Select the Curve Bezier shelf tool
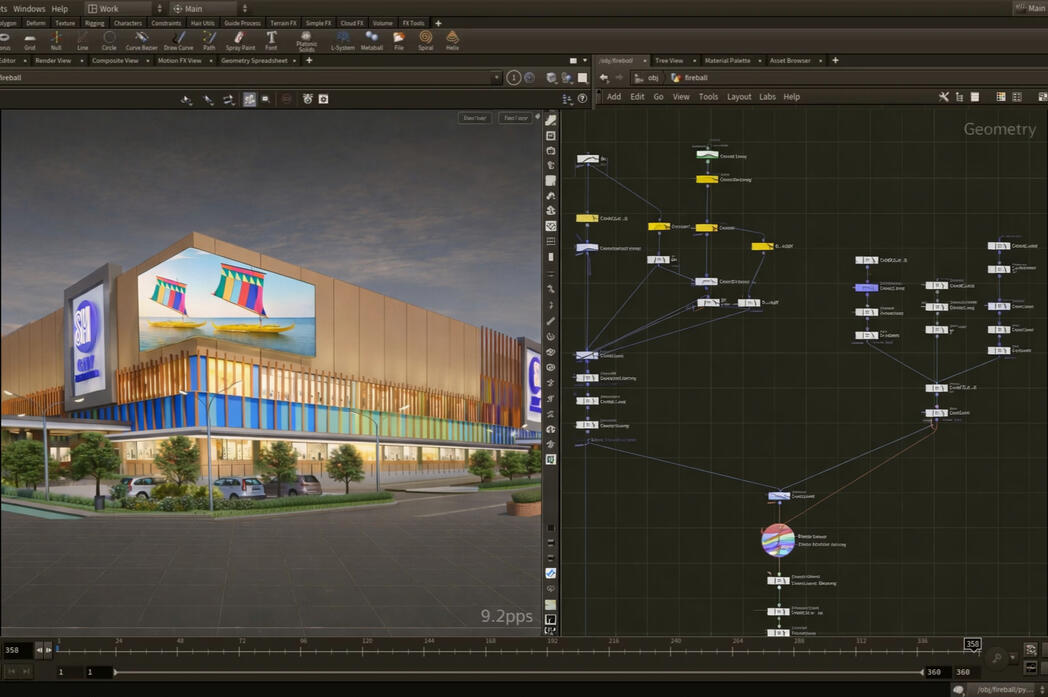Image resolution: width=1048 pixels, height=697 pixels. coord(142,41)
